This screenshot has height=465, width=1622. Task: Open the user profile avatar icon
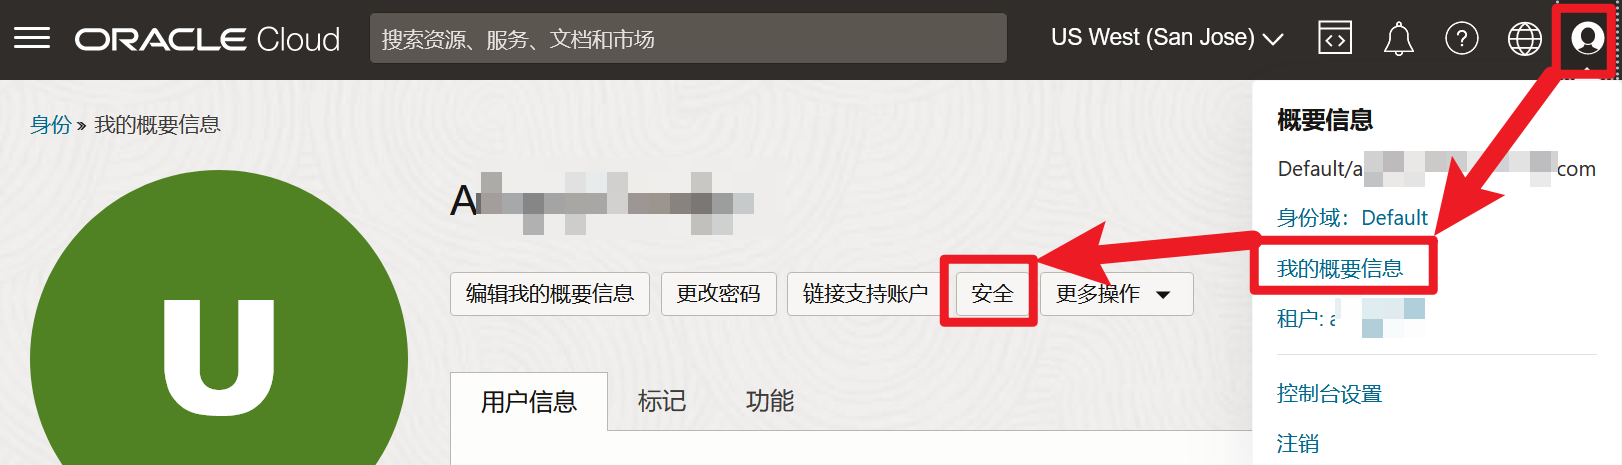coord(1587,38)
